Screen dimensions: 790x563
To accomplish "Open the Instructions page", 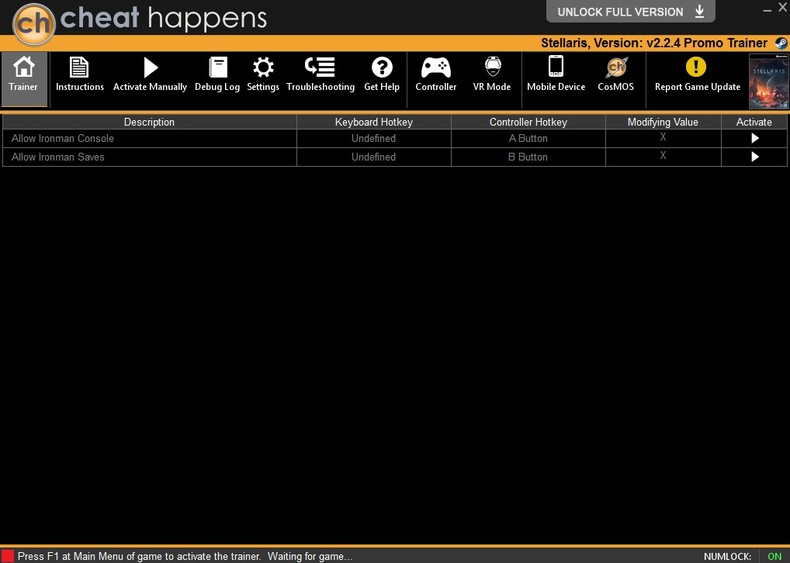I will point(80,74).
